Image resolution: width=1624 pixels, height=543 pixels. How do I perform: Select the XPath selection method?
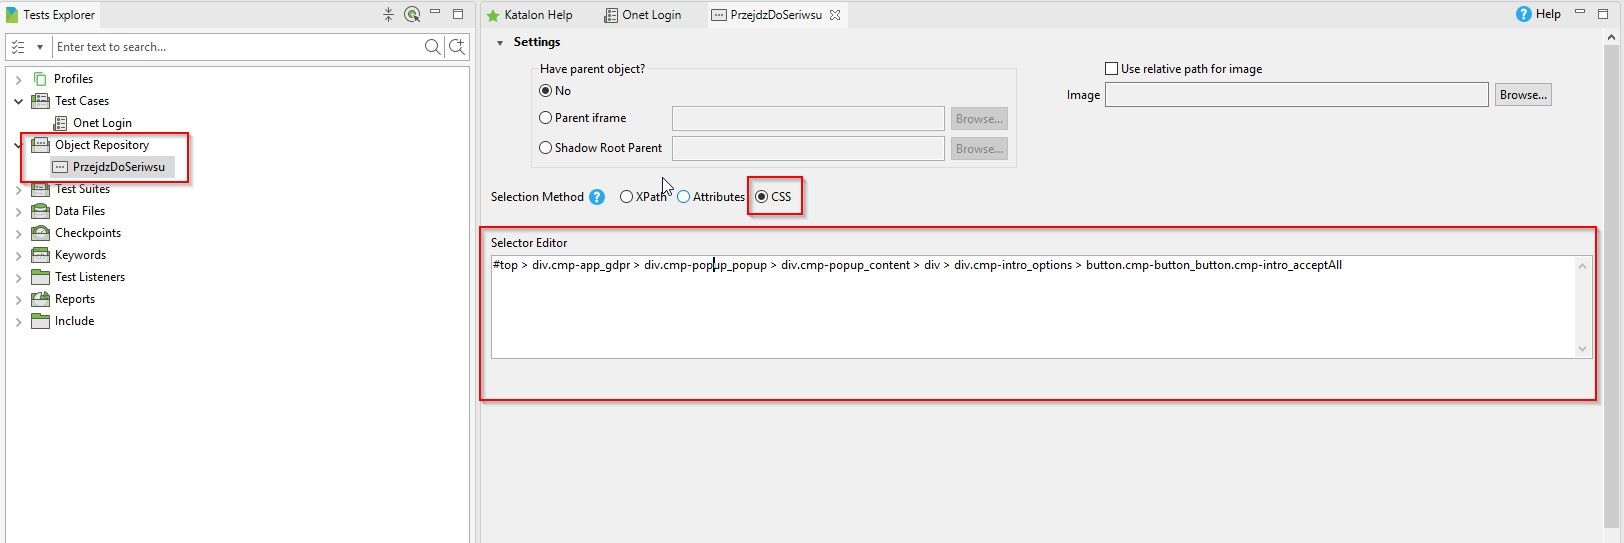(x=626, y=197)
